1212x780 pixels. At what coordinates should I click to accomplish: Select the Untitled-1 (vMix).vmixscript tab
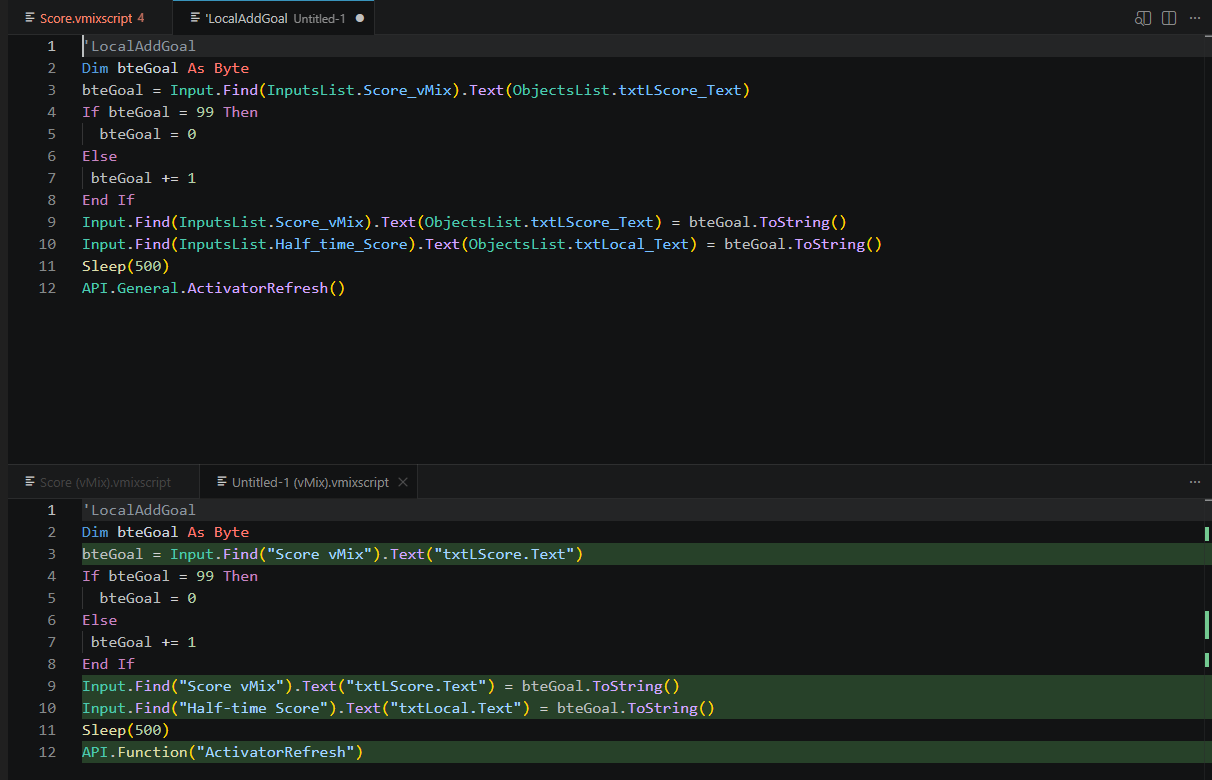point(309,482)
